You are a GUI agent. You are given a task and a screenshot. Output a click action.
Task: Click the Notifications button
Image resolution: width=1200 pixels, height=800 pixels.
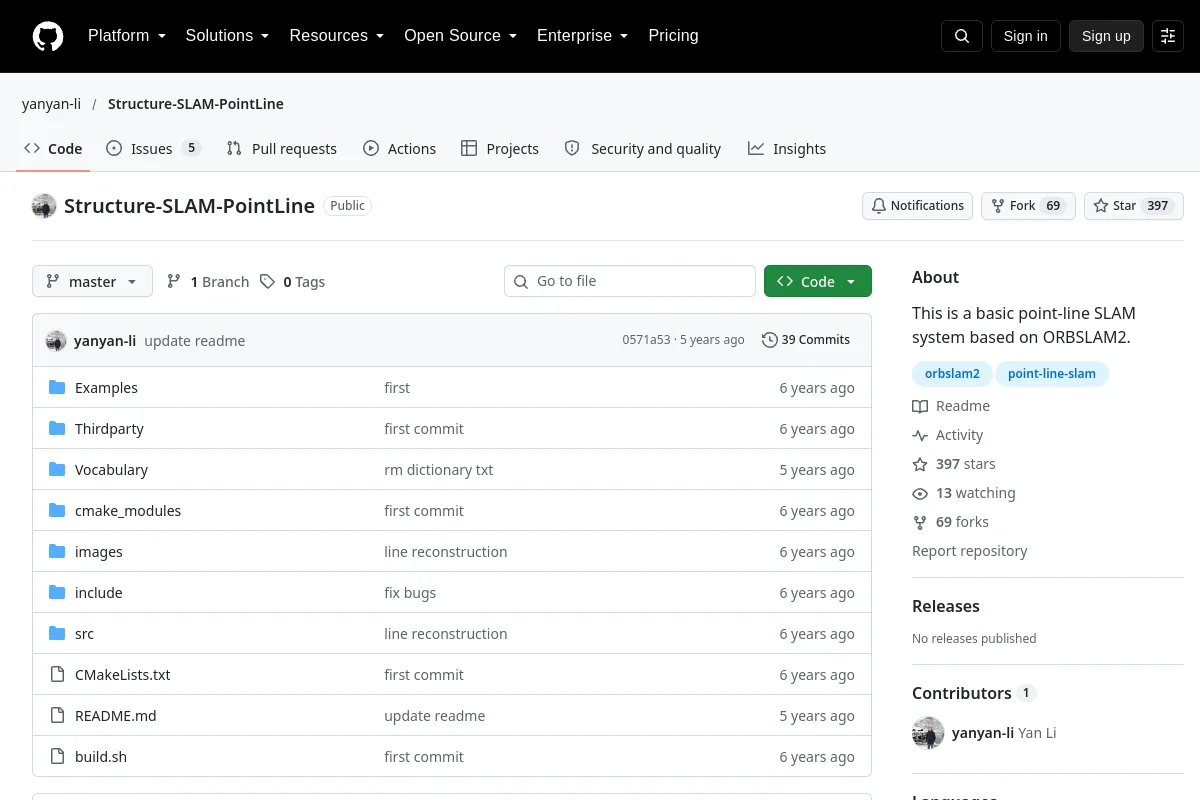pyautogui.click(x=917, y=206)
